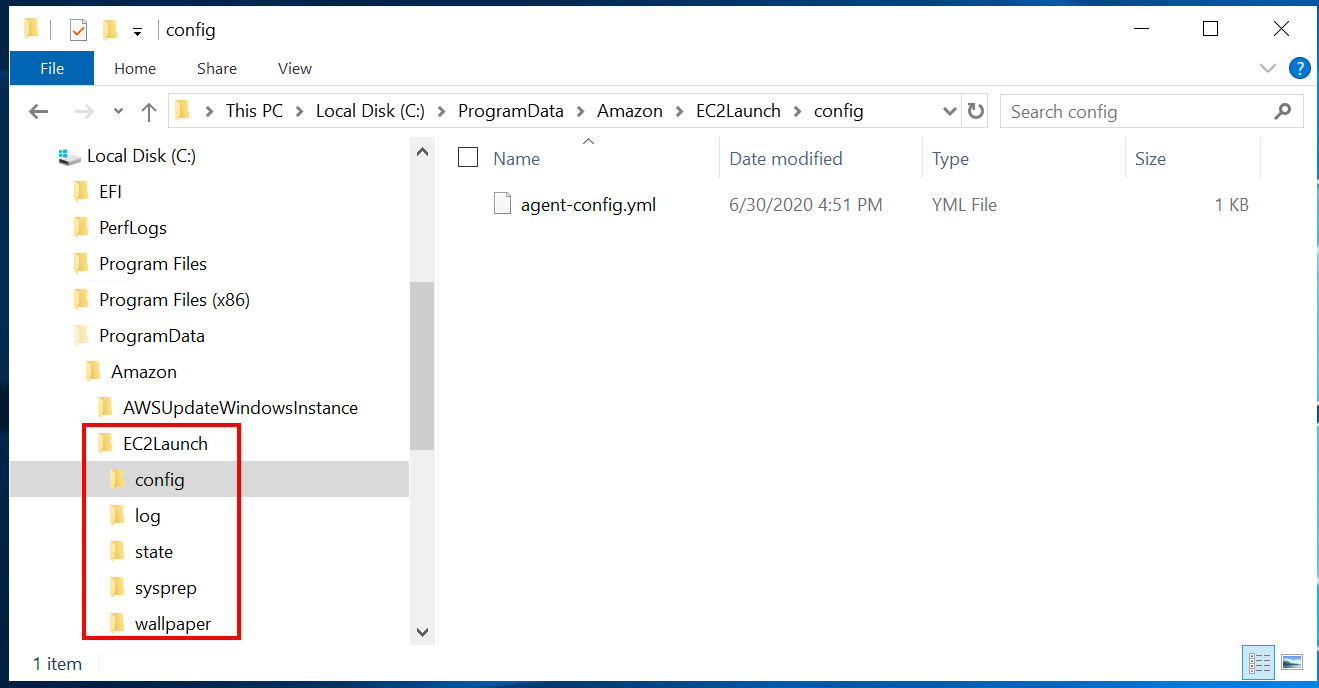Screen dimensions: 1319x688
Task: Click the search magnifier icon
Action: [x=1283, y=111]
